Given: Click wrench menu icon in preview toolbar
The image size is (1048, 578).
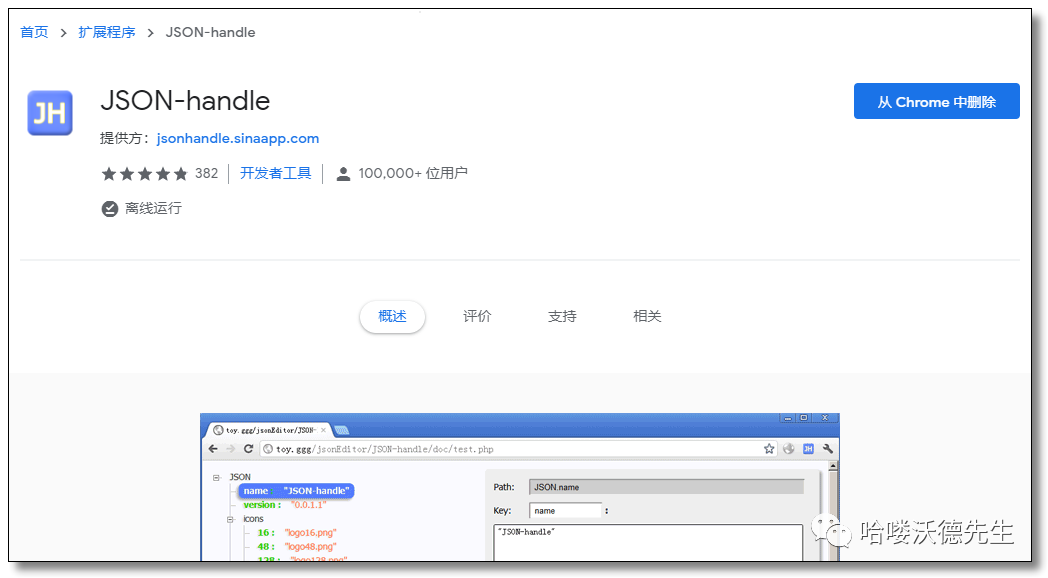Looking at the screenshot, I should (828, 448).
